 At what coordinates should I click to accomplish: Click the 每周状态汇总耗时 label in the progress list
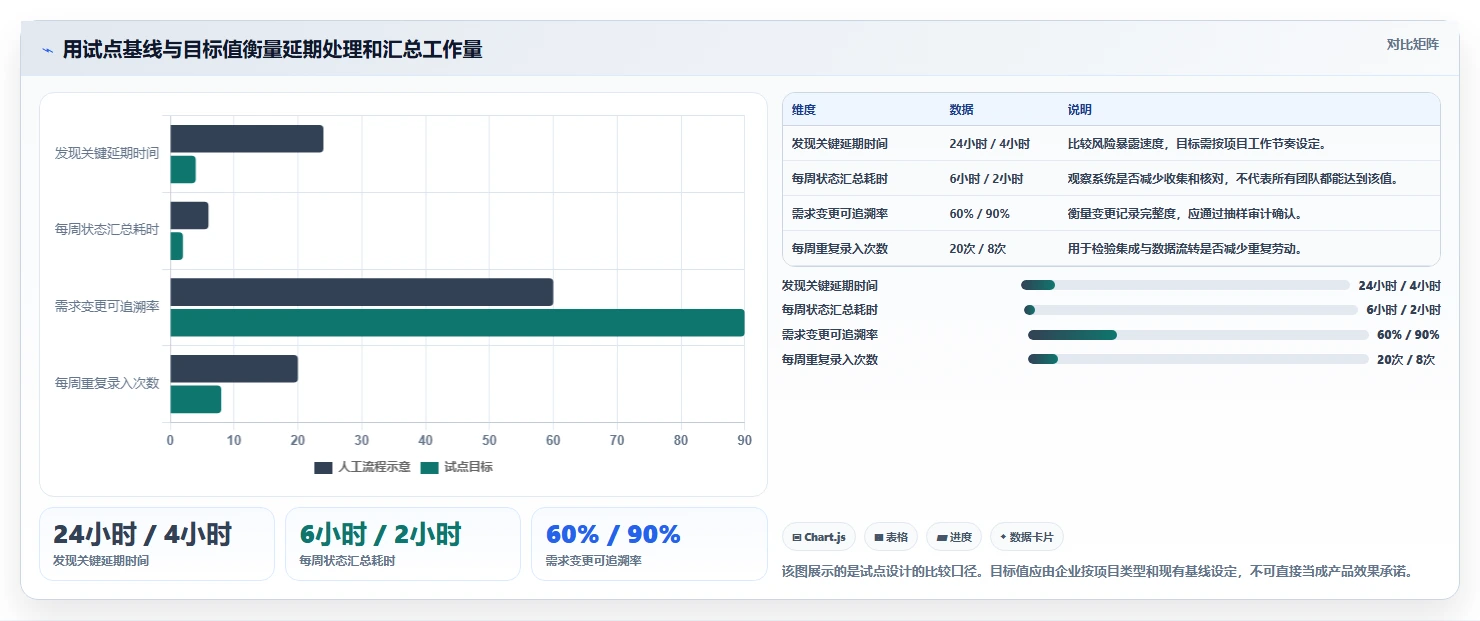(830, 311)
